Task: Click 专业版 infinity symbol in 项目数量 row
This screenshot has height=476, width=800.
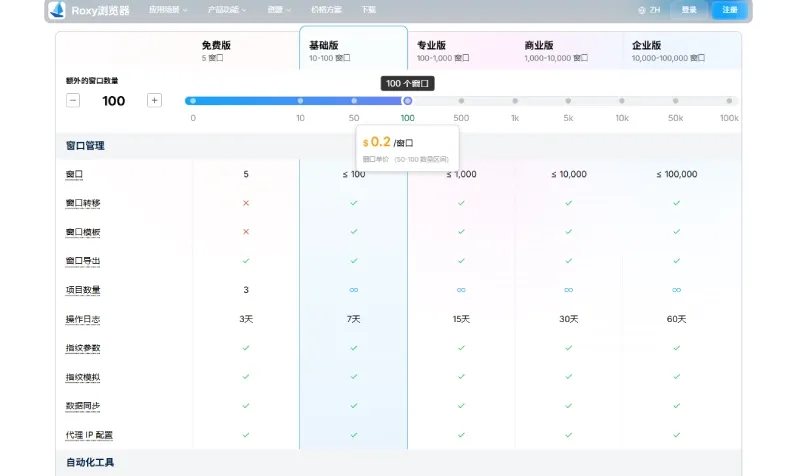Action: pos(461,290)
